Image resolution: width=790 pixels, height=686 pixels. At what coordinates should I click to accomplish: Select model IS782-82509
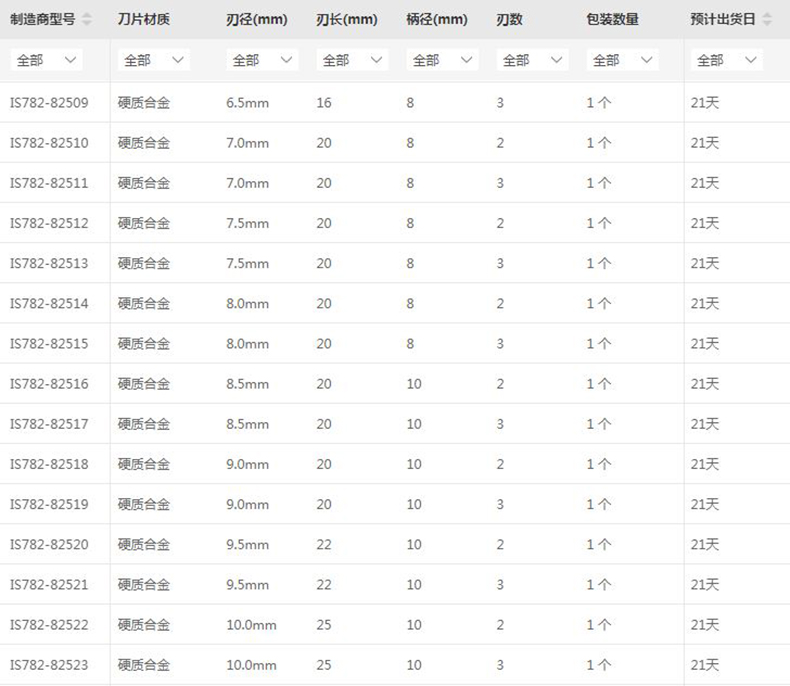(49, 103)
